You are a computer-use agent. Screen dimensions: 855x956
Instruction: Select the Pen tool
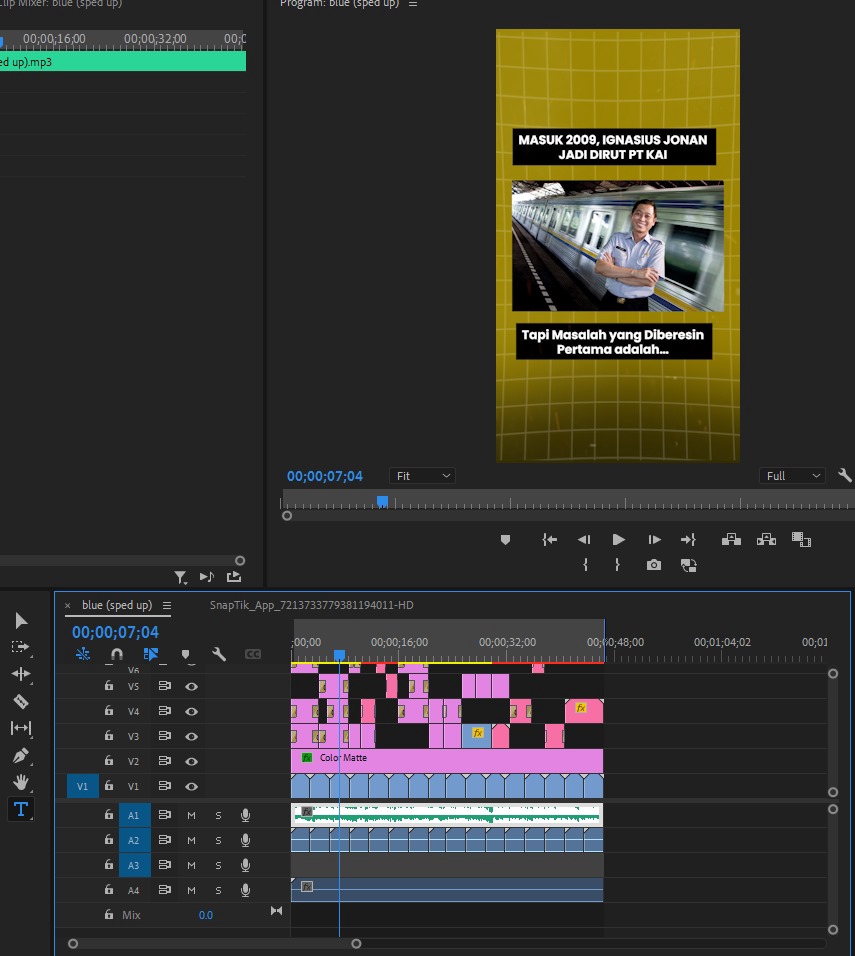point(20,755)
